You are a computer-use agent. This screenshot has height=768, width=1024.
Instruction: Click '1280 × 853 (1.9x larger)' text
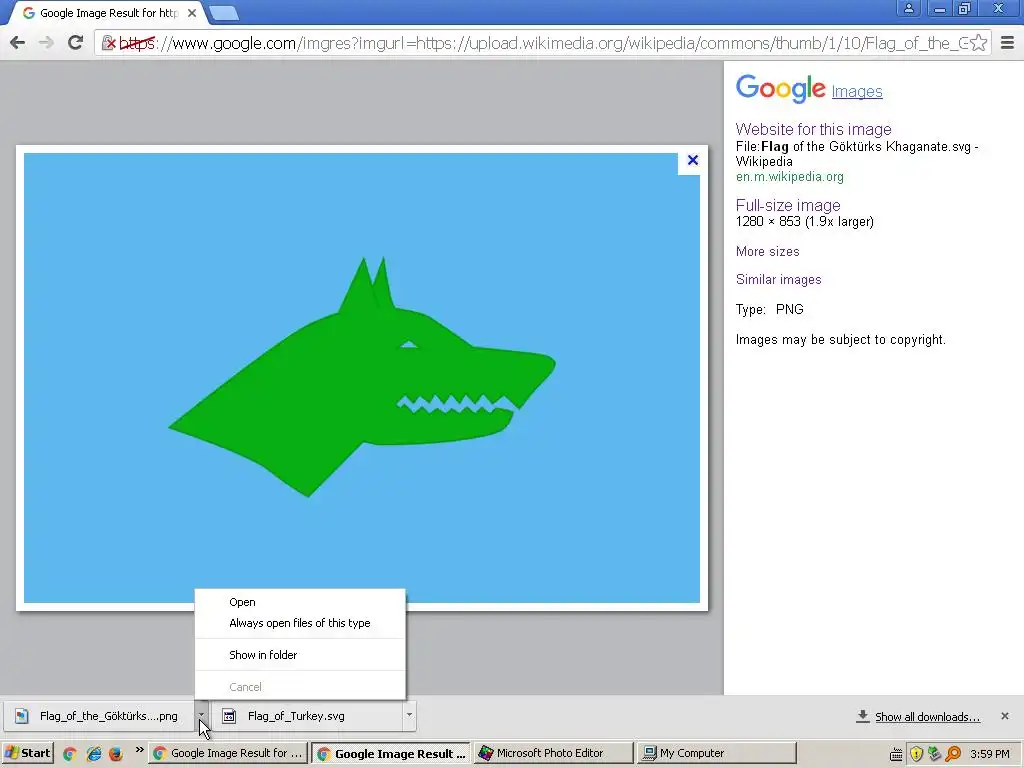click(805, 221)
